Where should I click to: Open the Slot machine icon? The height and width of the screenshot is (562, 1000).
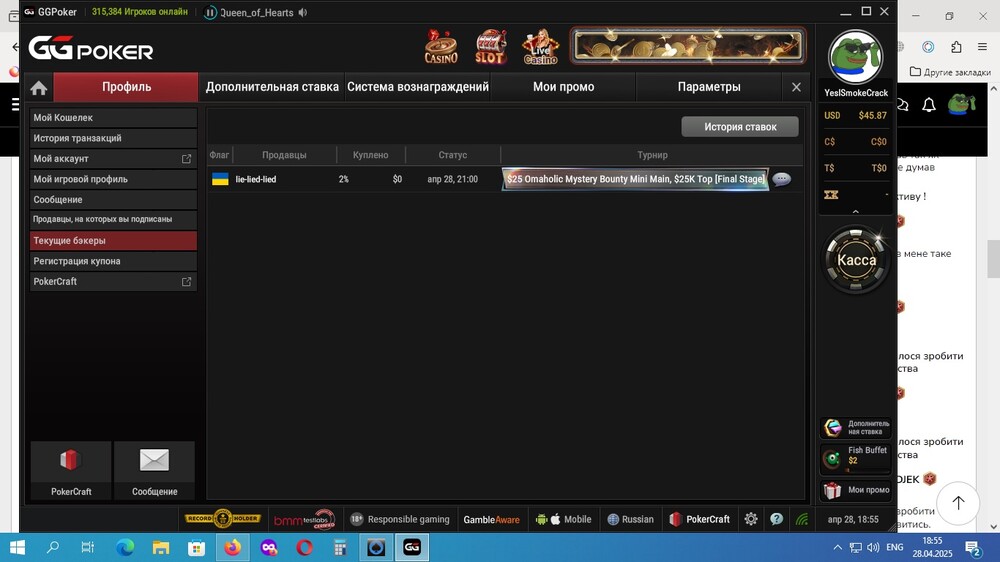(x=490, y=47)
